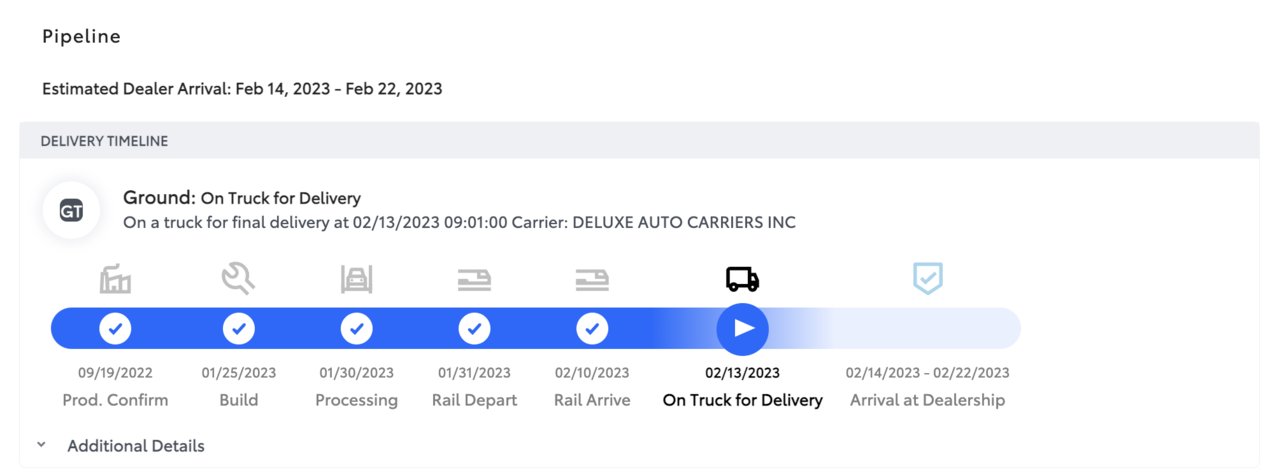Select the black delivery truck icon
1279x475 pixels.
742,279
